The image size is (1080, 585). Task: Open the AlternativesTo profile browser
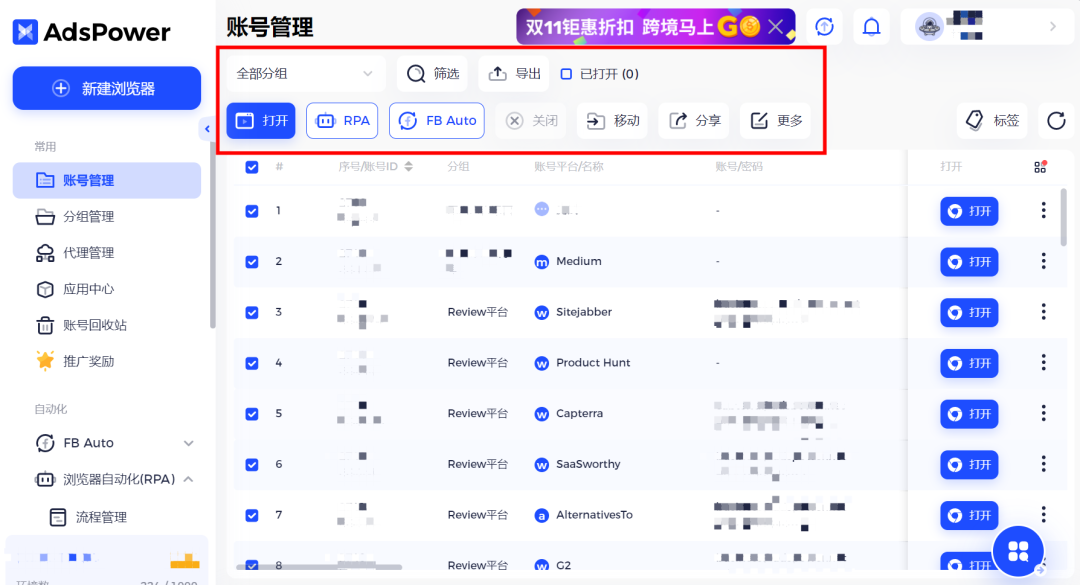tap(969, 515)
